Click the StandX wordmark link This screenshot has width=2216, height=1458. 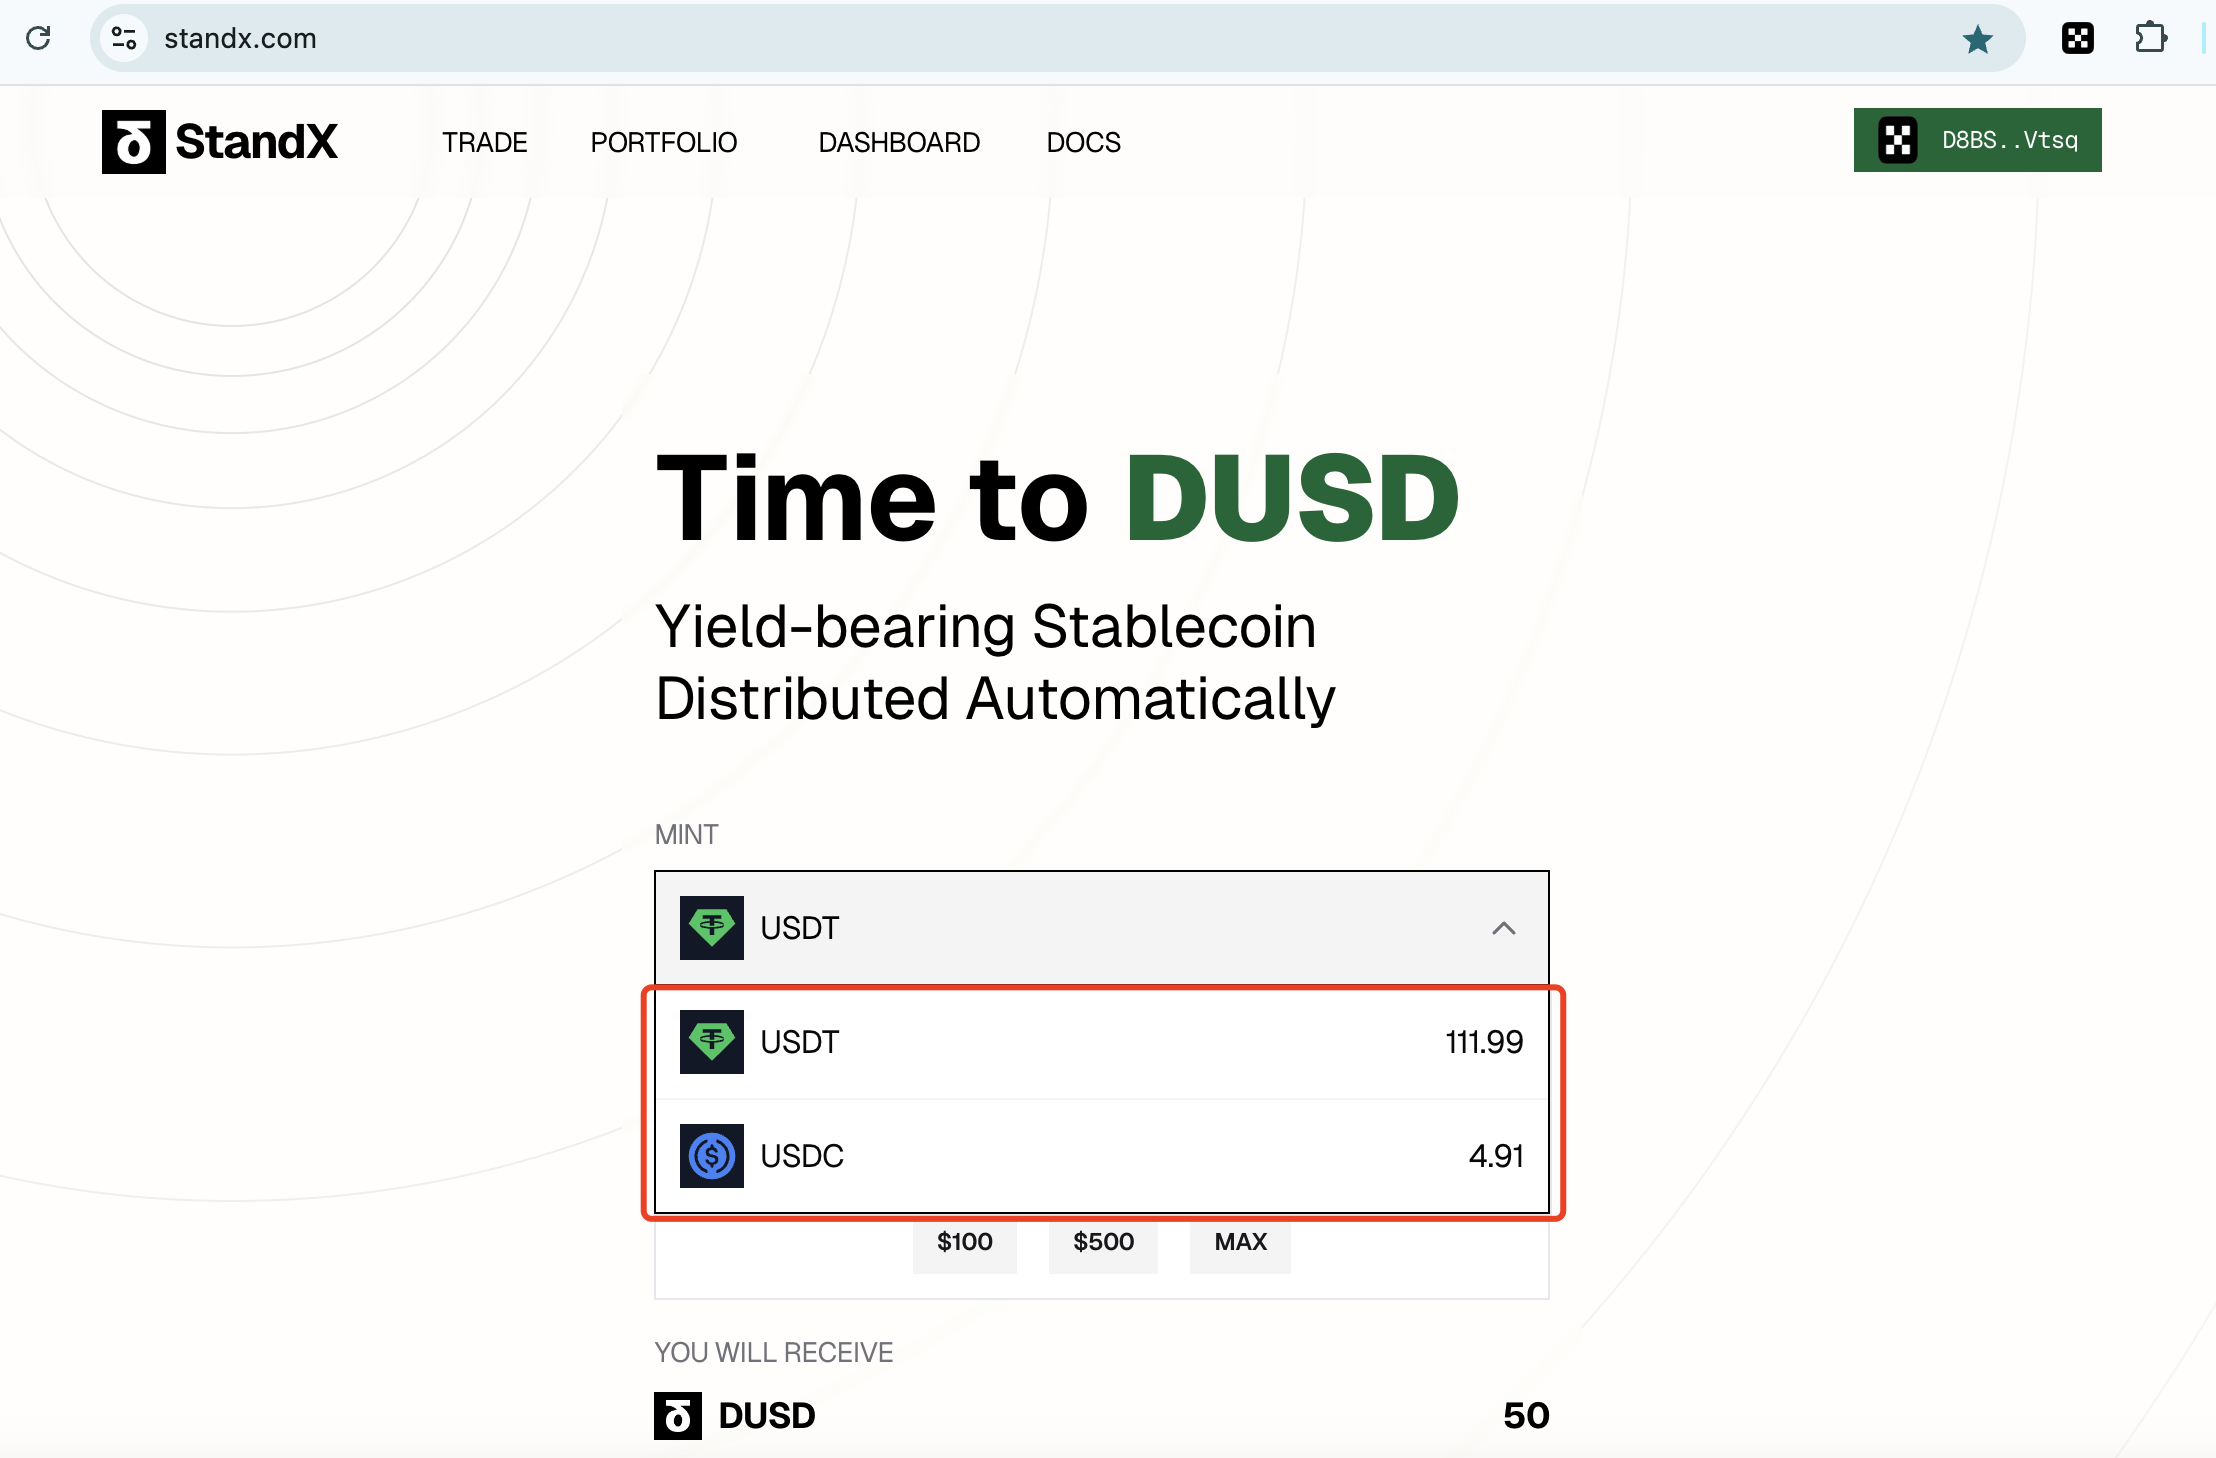tap(257, 142)
